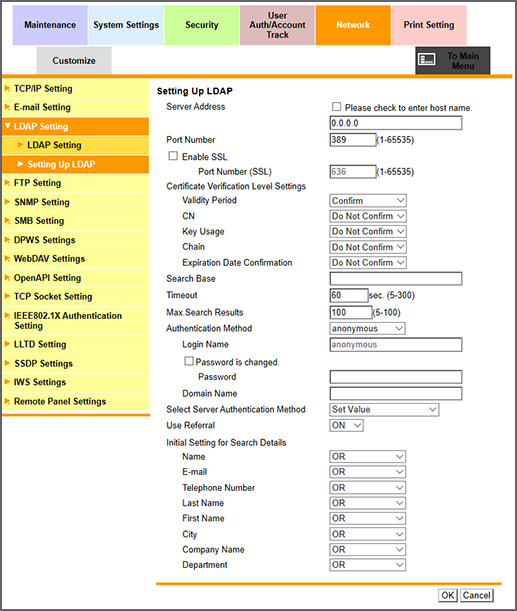This screenshot has height=611, width=517.
Task: Enable the SSL checkbox
Action: (173, 156)
